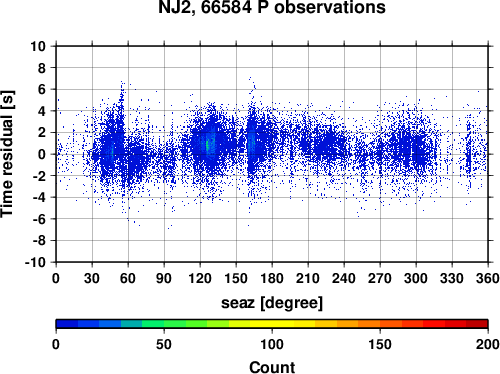Select the dark blue start of colorbar
500x374 pixels.
point(67,324)
